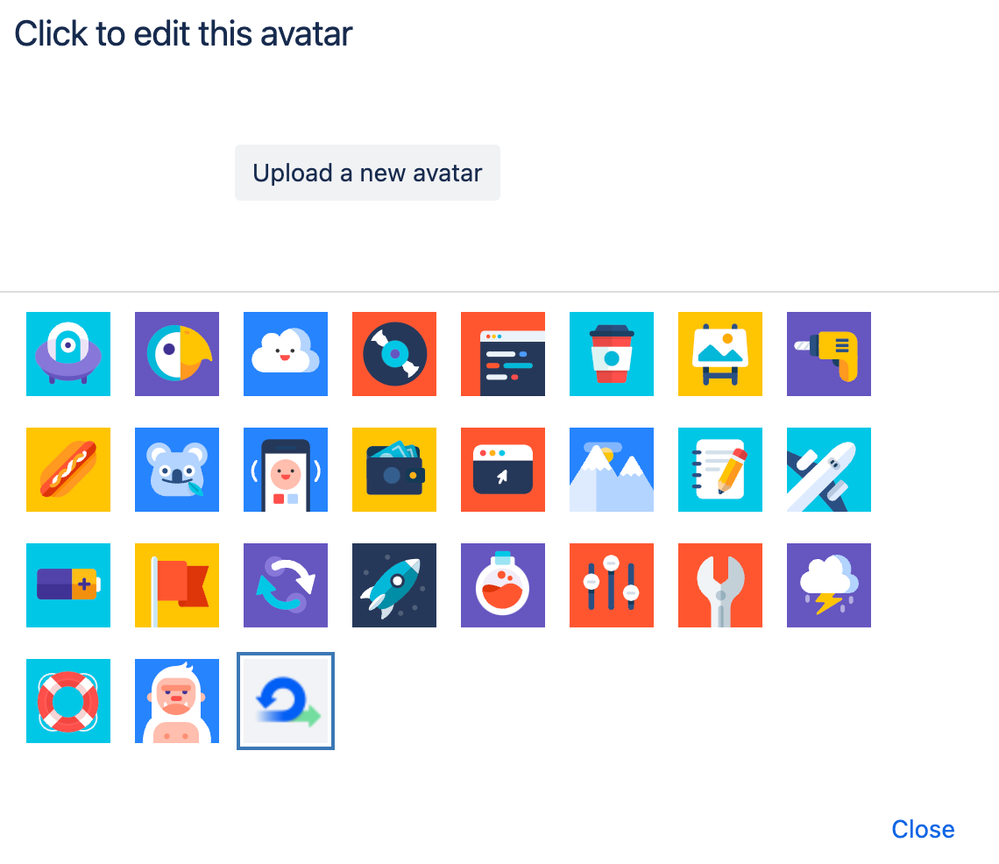The height and width of the screenshot is (864, 999).
Task: Select the red flag avatar
Action: tap(177, 585)
